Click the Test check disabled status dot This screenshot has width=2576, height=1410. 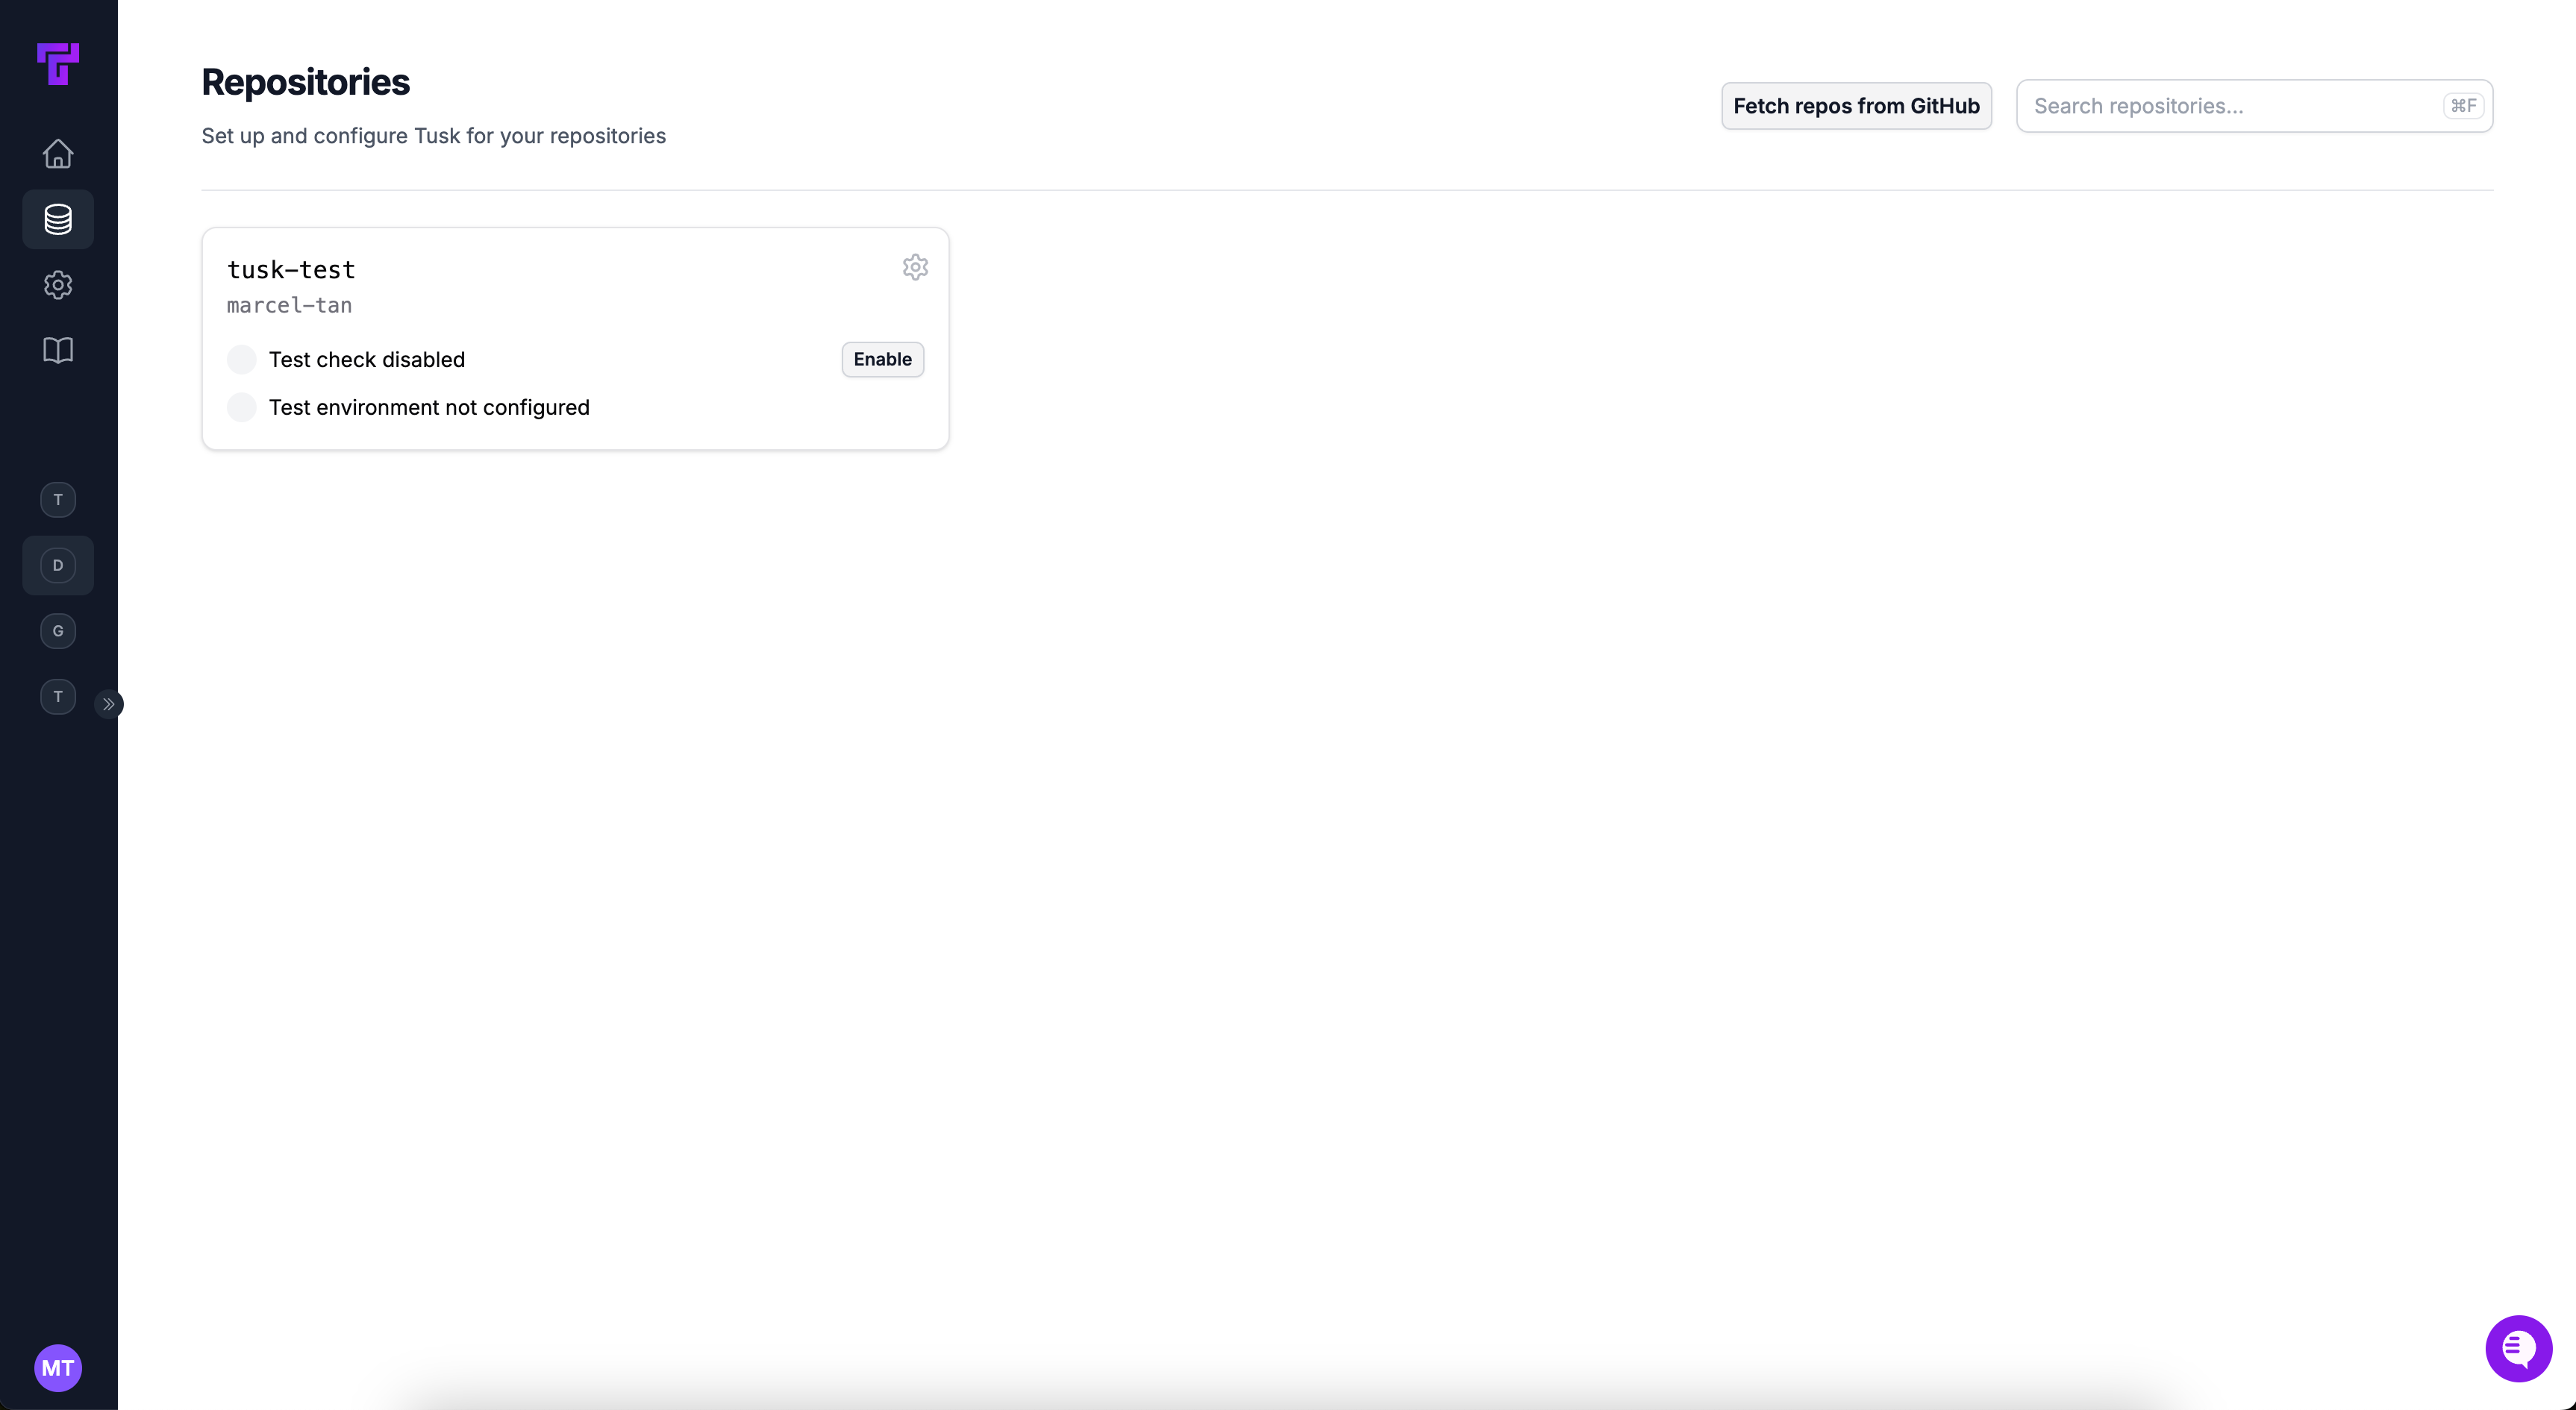(241, 359)
